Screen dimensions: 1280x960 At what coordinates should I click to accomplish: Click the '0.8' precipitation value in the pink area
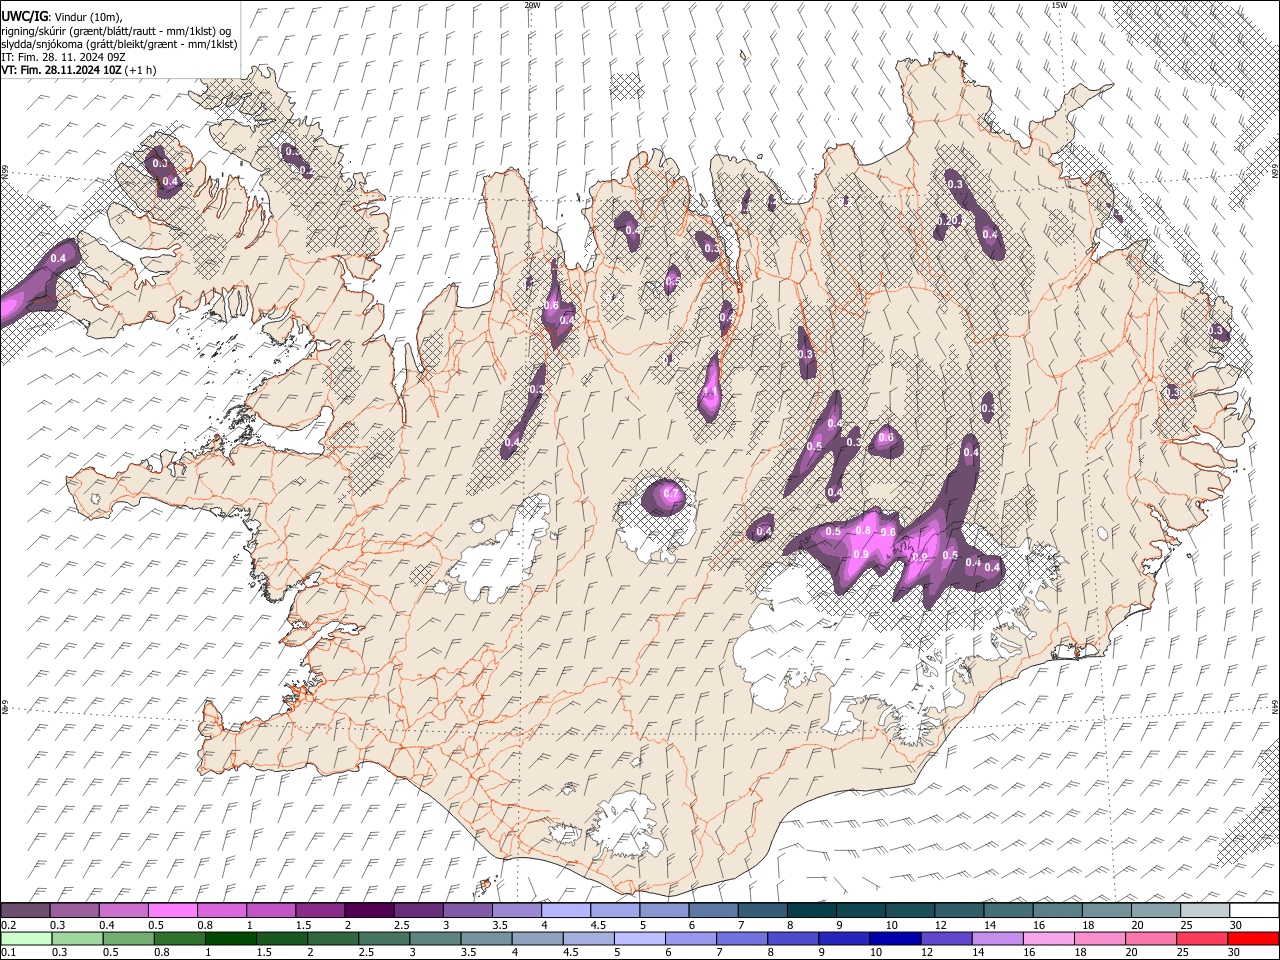point(864,530)
